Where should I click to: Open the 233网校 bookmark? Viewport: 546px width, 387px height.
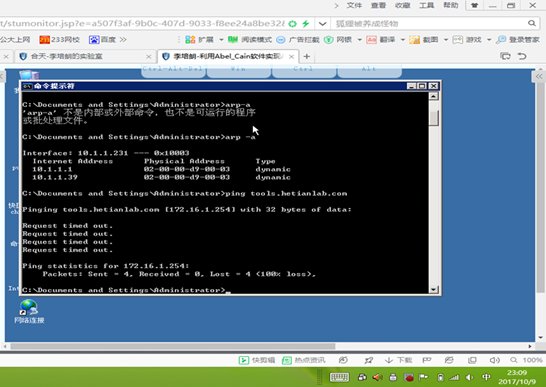[x=60, y=40]
